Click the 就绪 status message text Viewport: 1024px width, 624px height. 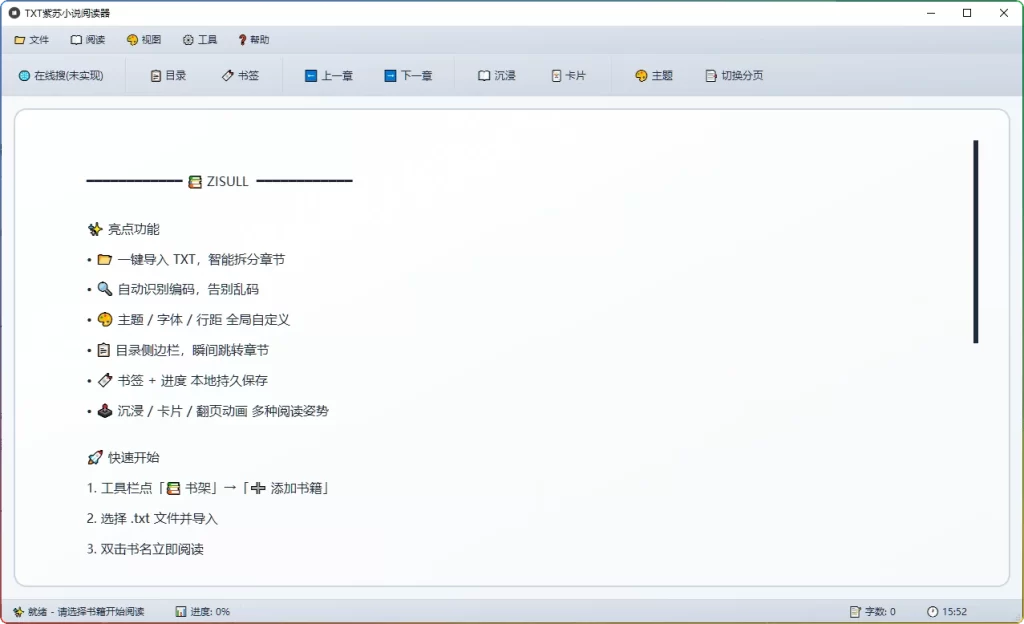click(x=70, y=610)
